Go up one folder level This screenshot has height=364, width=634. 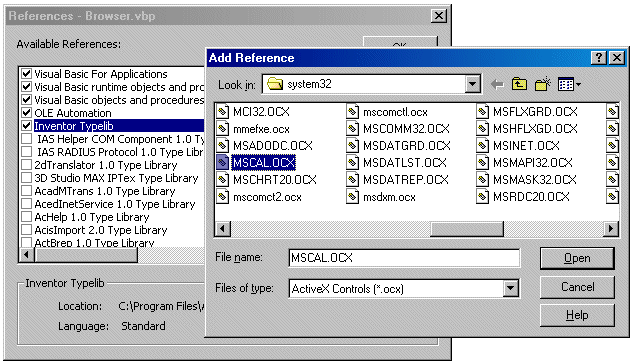click(x=519, y=84)
